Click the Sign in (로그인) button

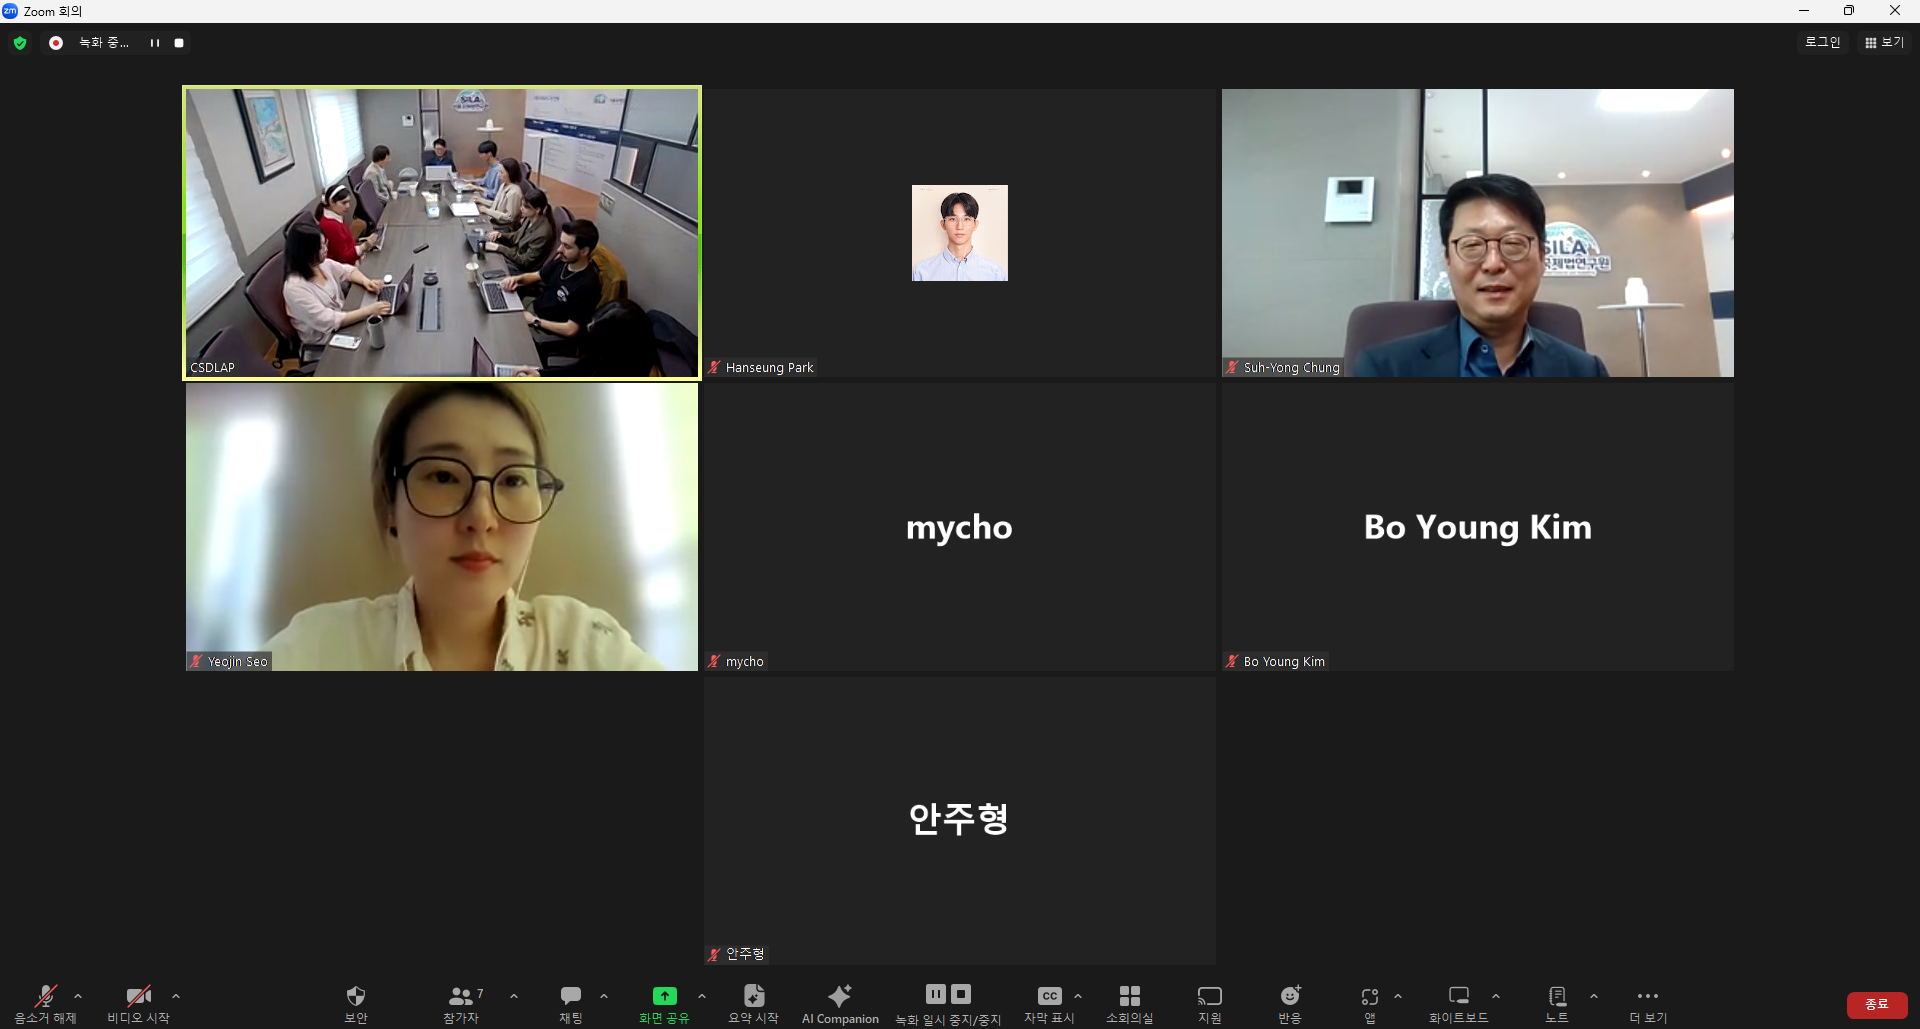[x=1822, y=42]
